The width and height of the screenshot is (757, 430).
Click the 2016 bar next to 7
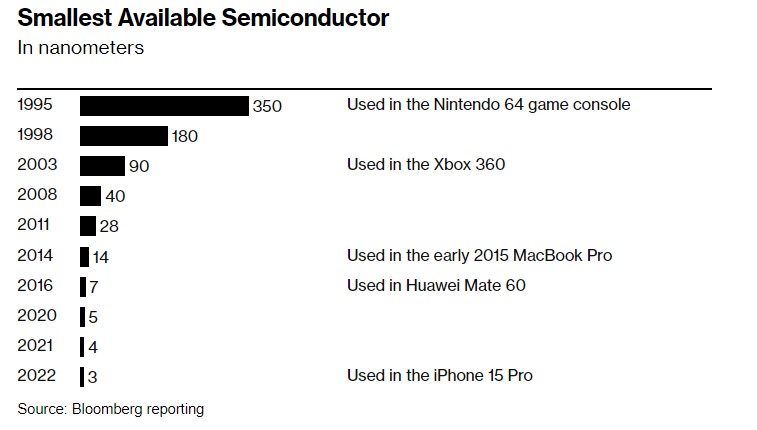pyautogui.click(x=83, y=286)
